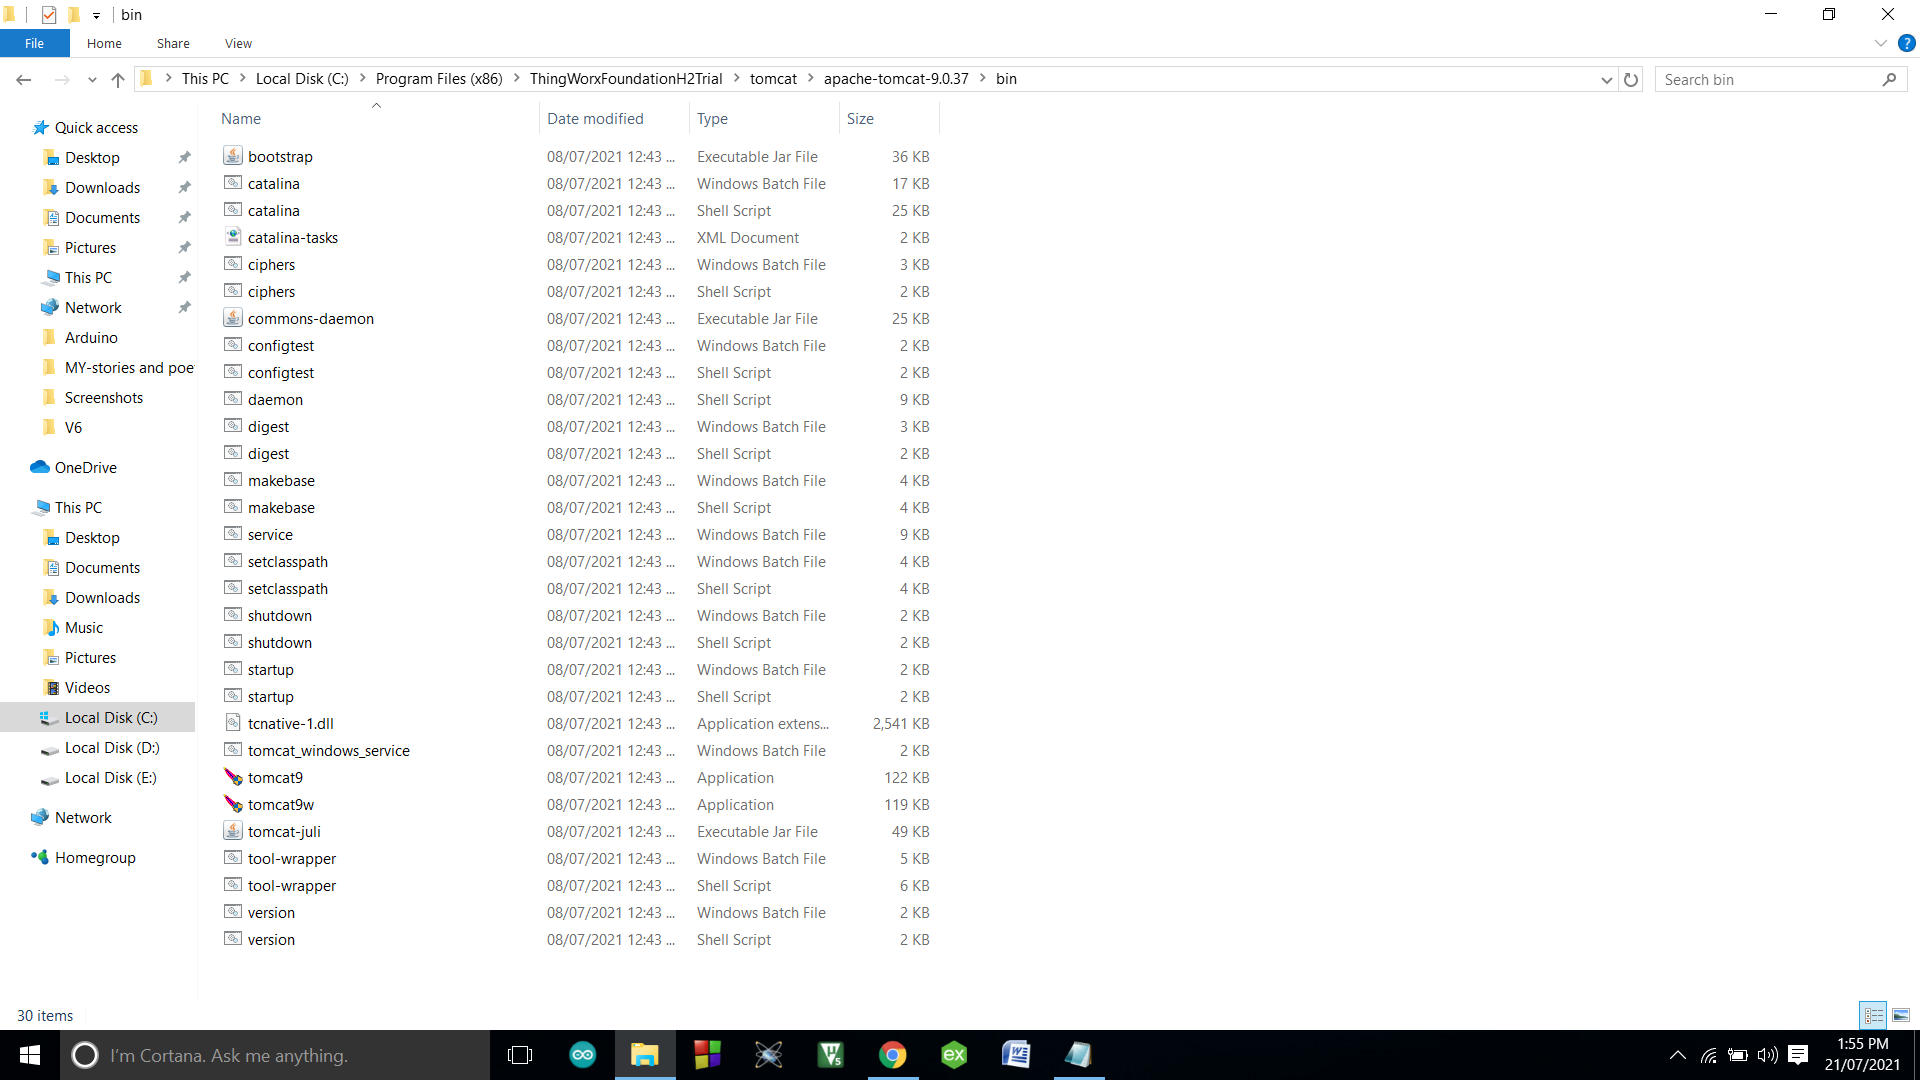Open the File menu

pyautogui.click(x=34, y=43)
